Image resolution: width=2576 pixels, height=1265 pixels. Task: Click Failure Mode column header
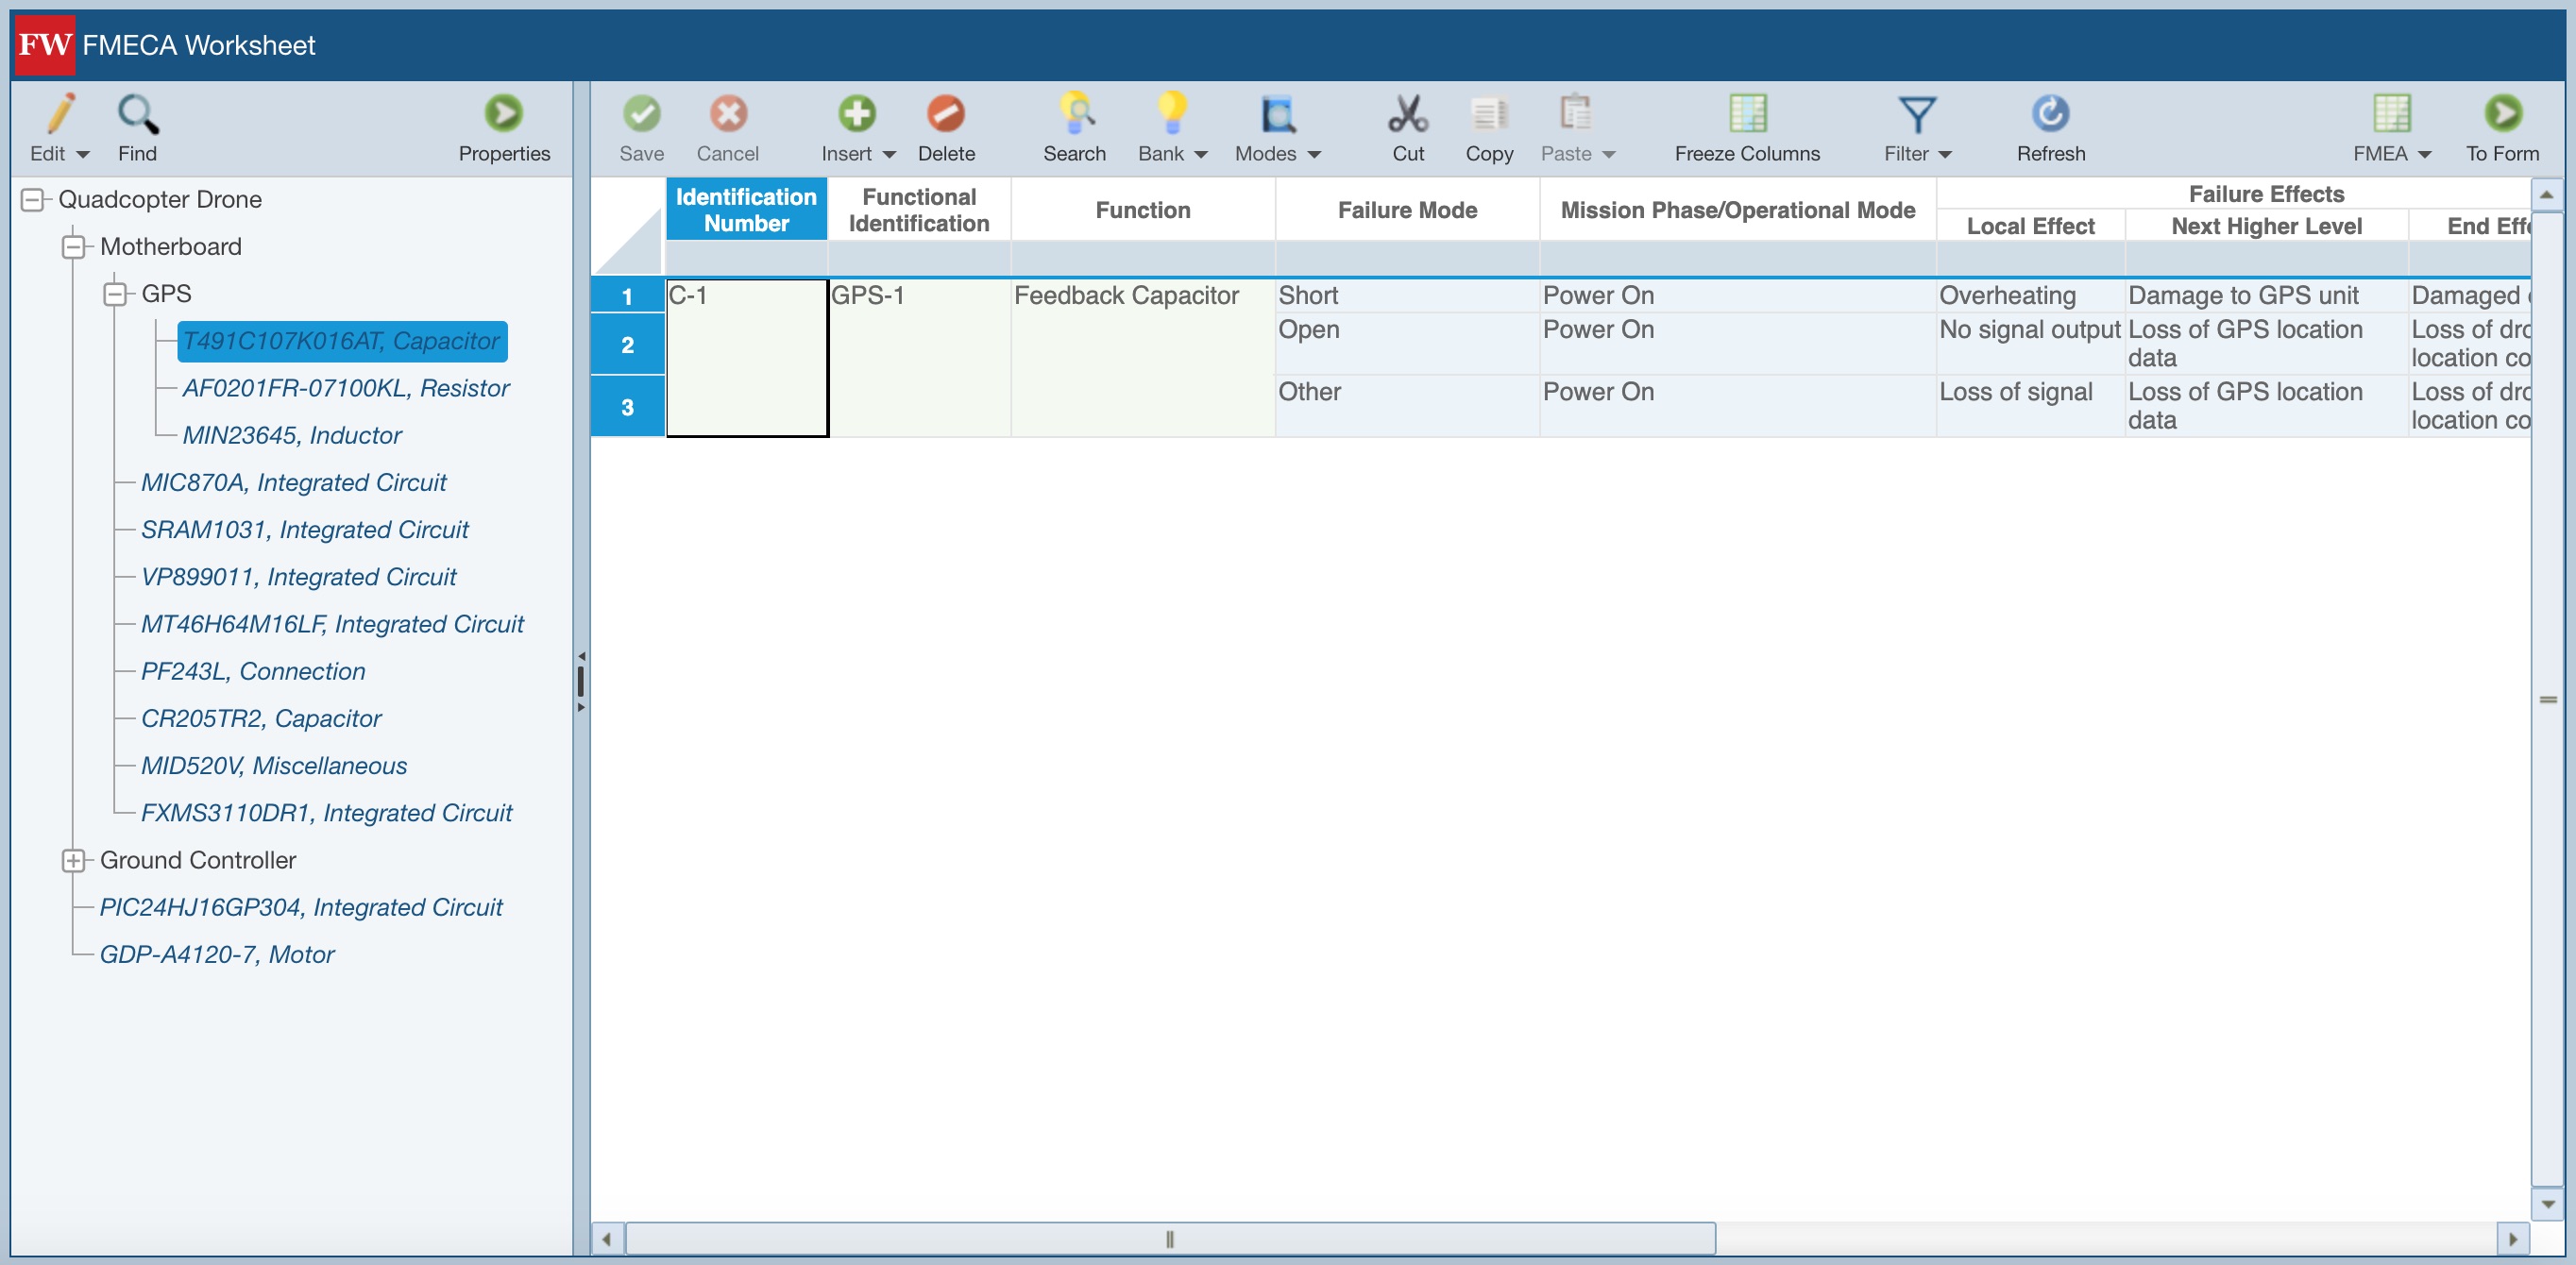pos(1407,210)
